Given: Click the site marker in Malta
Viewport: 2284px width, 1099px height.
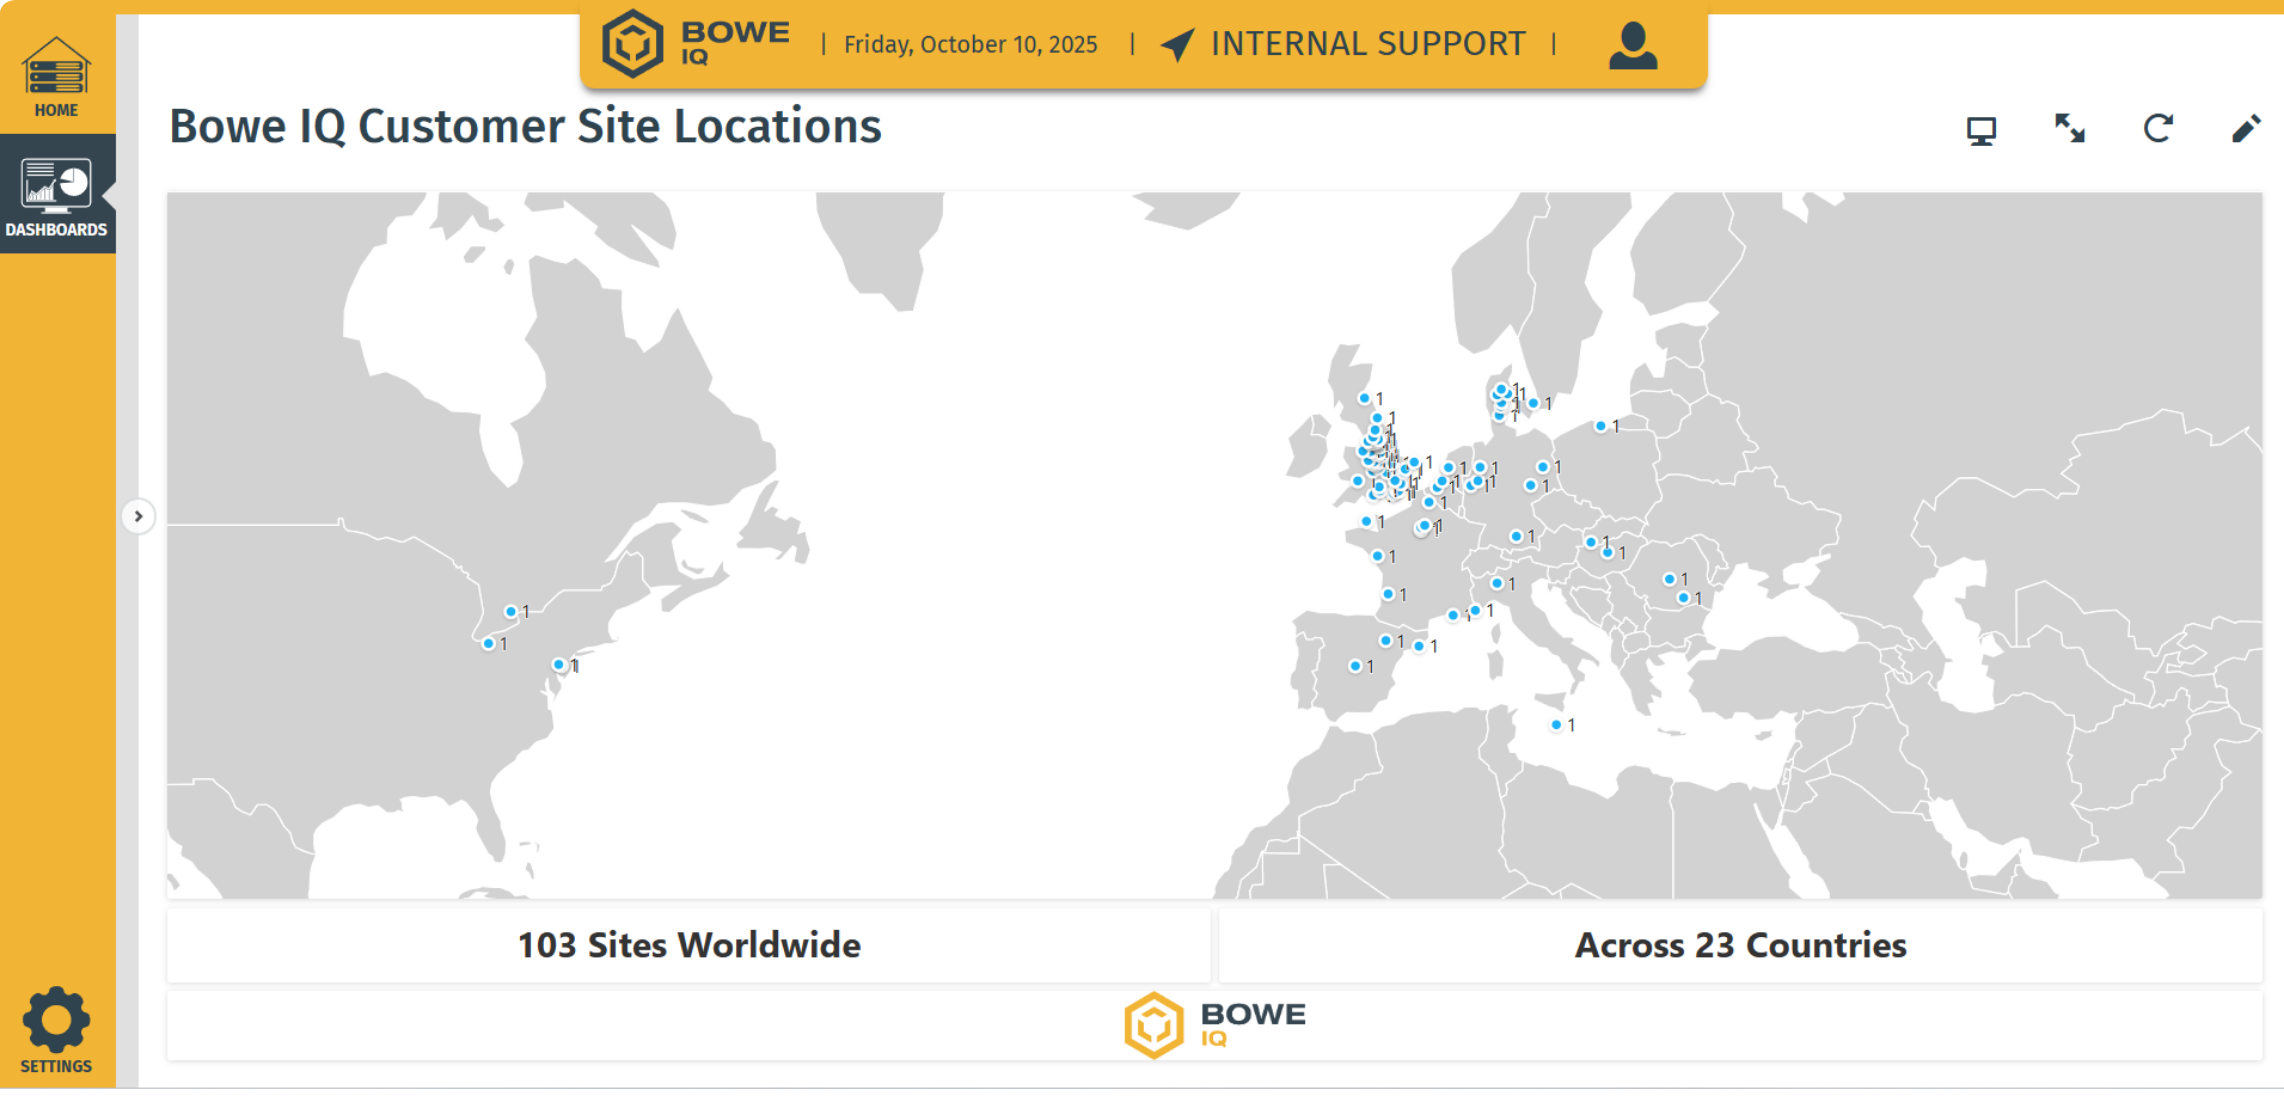Looking at the screenshot, I should point(1556,725).
